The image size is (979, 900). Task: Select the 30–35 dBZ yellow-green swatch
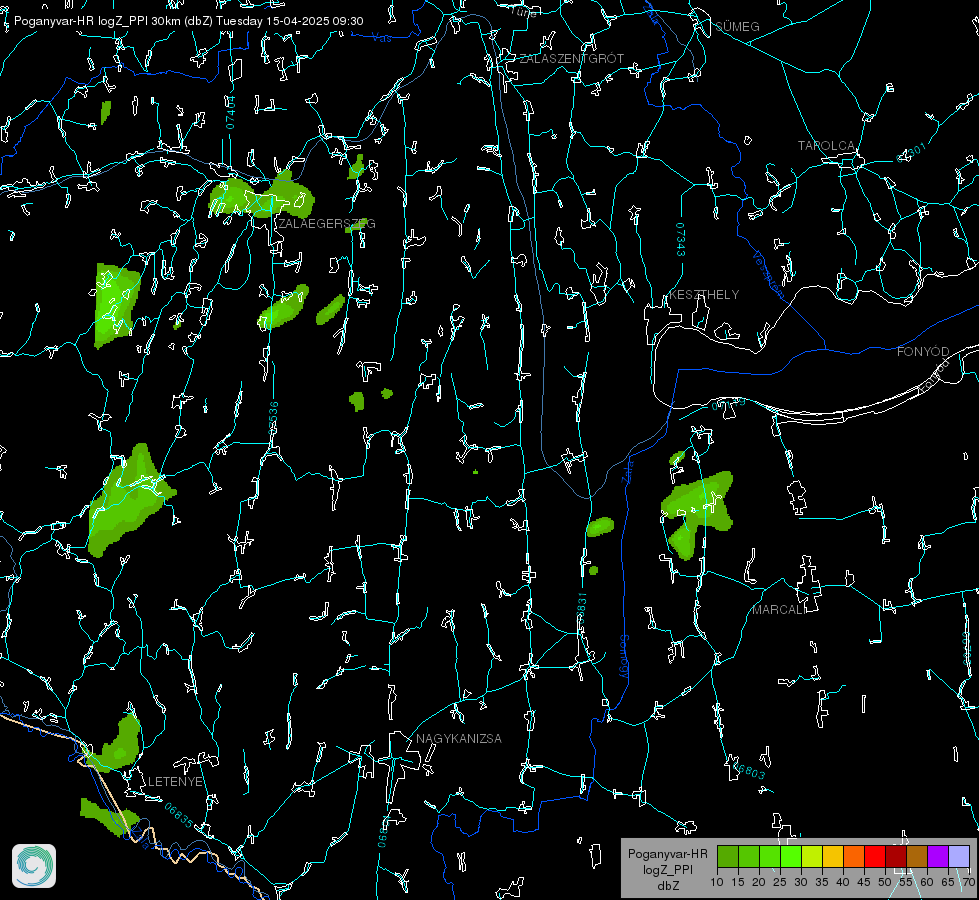tap(812, 856)
